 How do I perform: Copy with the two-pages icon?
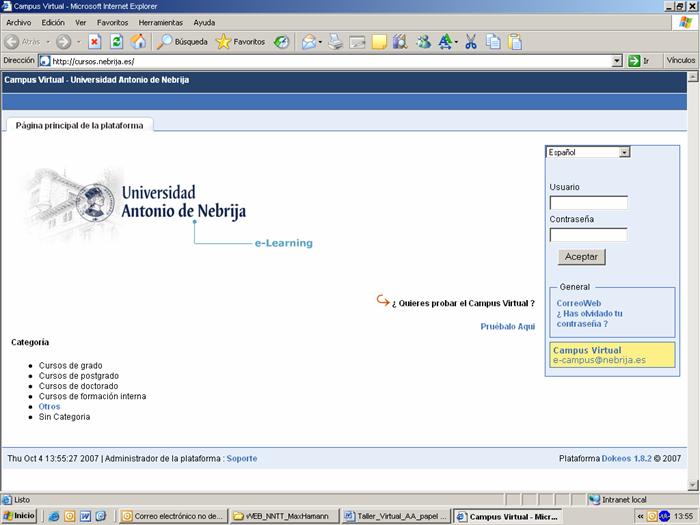pos(493,42)
